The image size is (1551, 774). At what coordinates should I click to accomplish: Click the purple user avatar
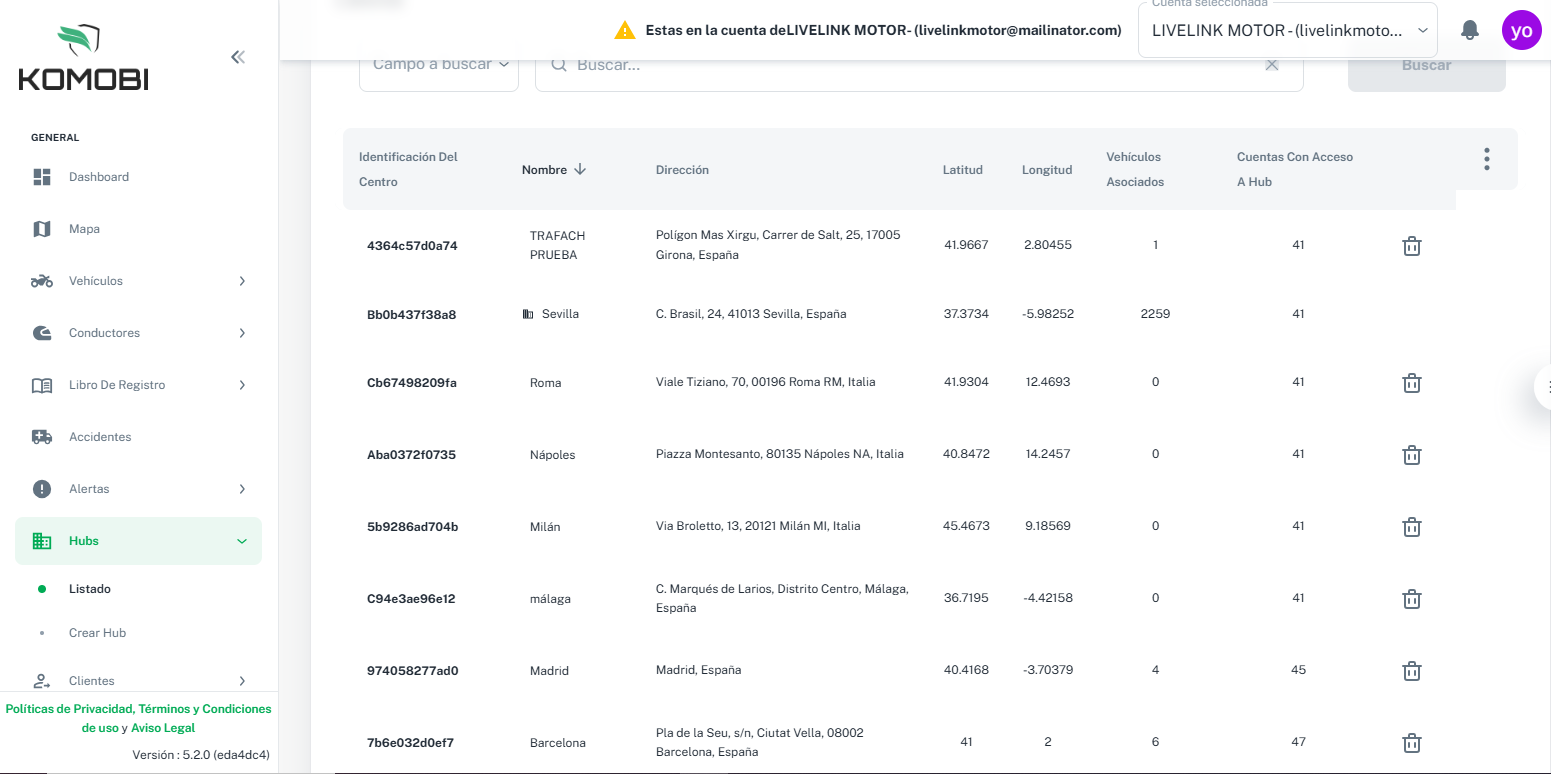point(1521,30)
